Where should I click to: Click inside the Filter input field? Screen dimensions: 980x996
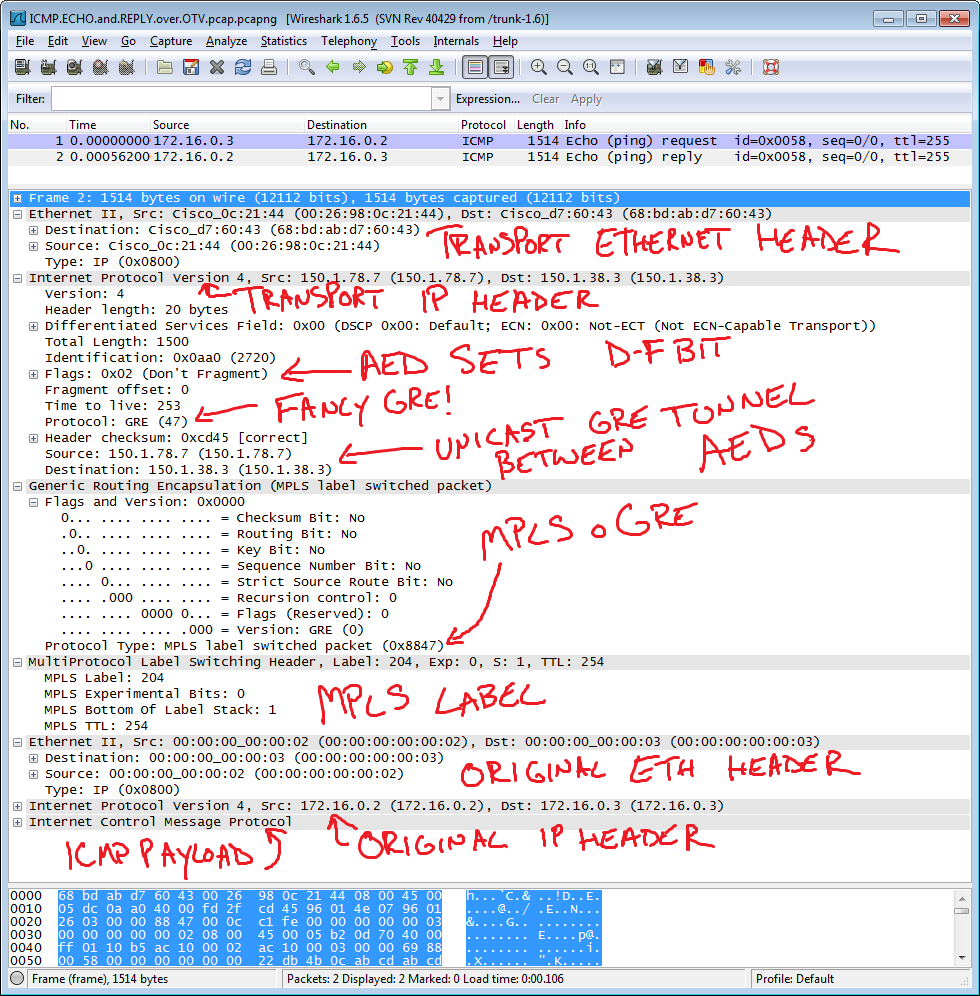[x=240, y=99]
